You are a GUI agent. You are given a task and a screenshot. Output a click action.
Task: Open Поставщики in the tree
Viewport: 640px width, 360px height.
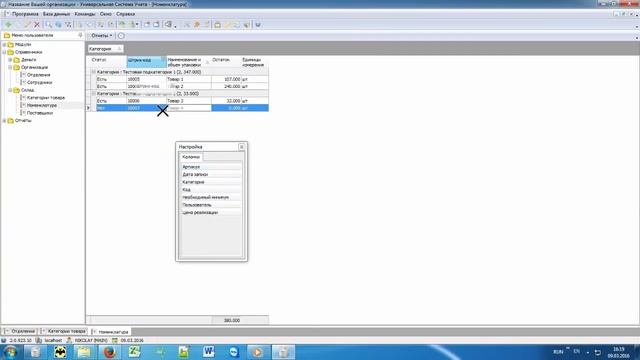tap(40, 113)
